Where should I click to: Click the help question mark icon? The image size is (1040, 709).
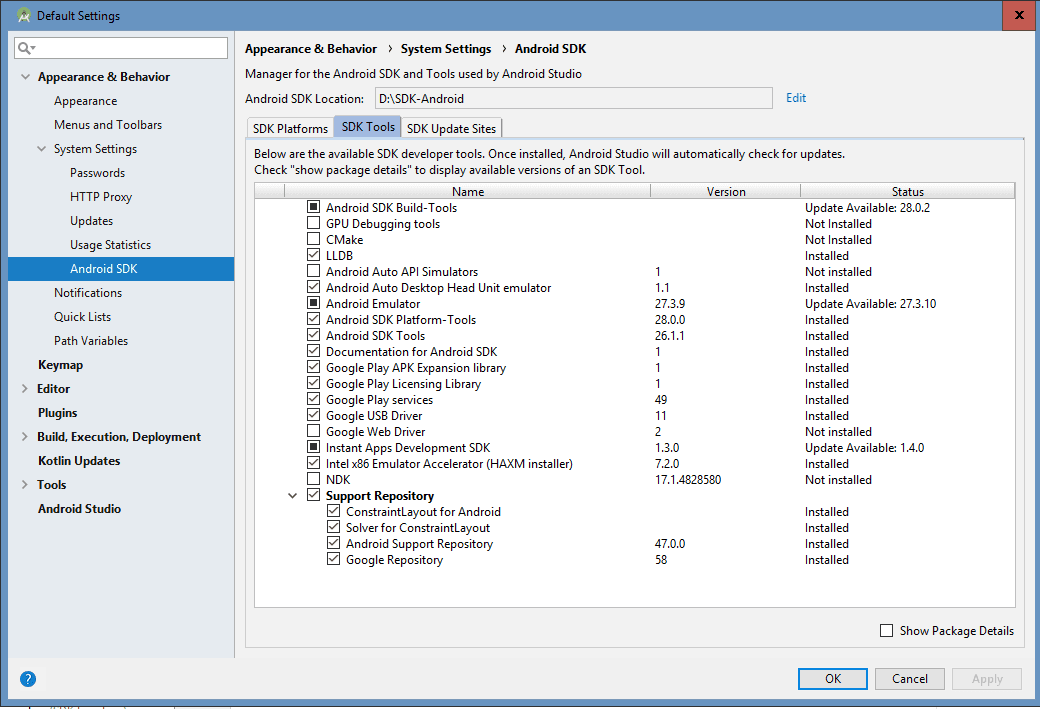tap(28, 678)
